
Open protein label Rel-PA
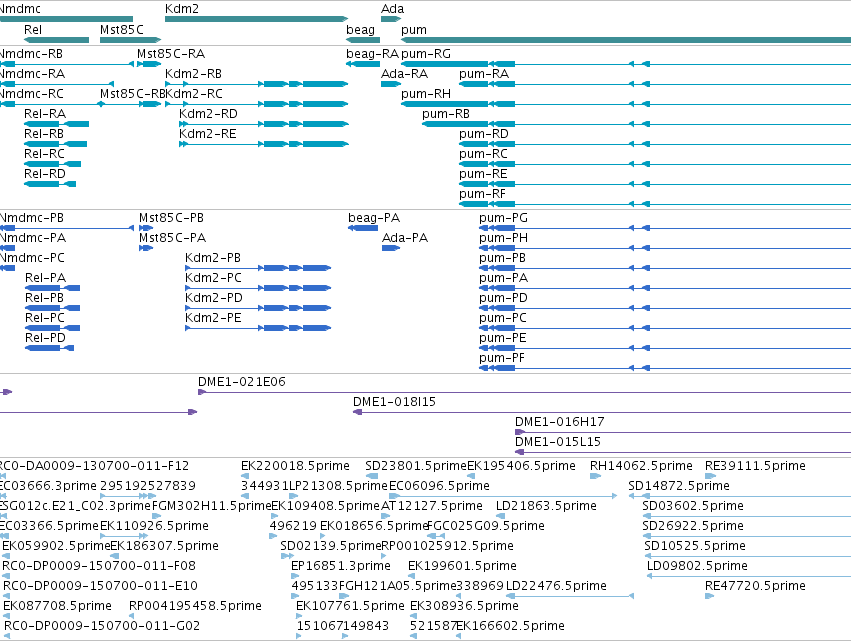tap(46, 278)
